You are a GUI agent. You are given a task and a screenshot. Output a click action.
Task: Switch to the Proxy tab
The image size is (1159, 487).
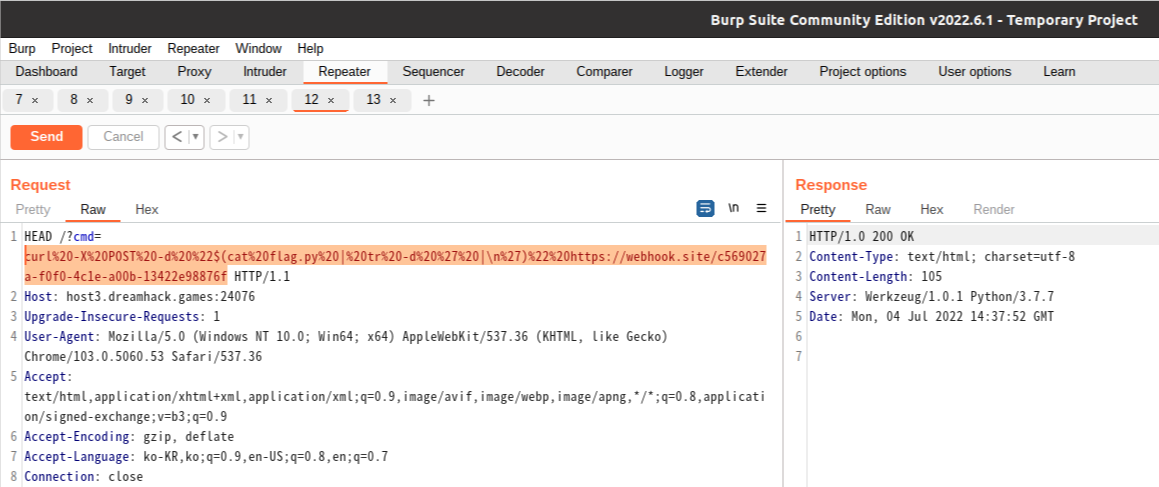[194, 72]
